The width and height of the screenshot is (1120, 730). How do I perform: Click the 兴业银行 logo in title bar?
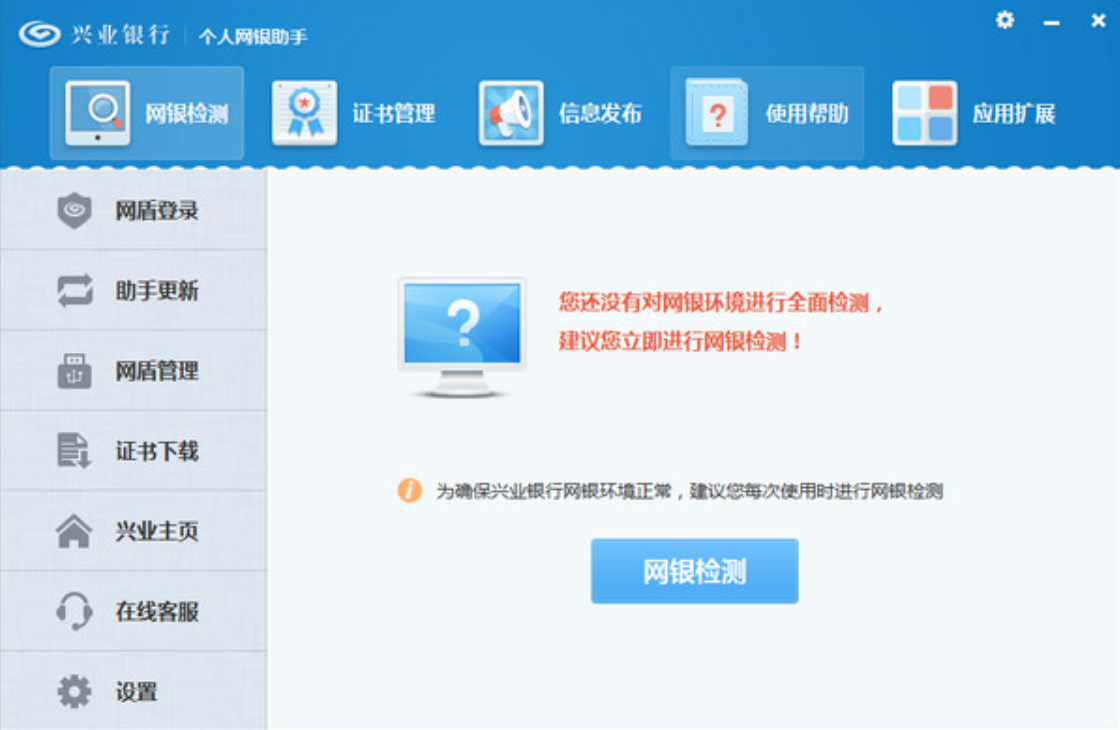coord(94,34)
